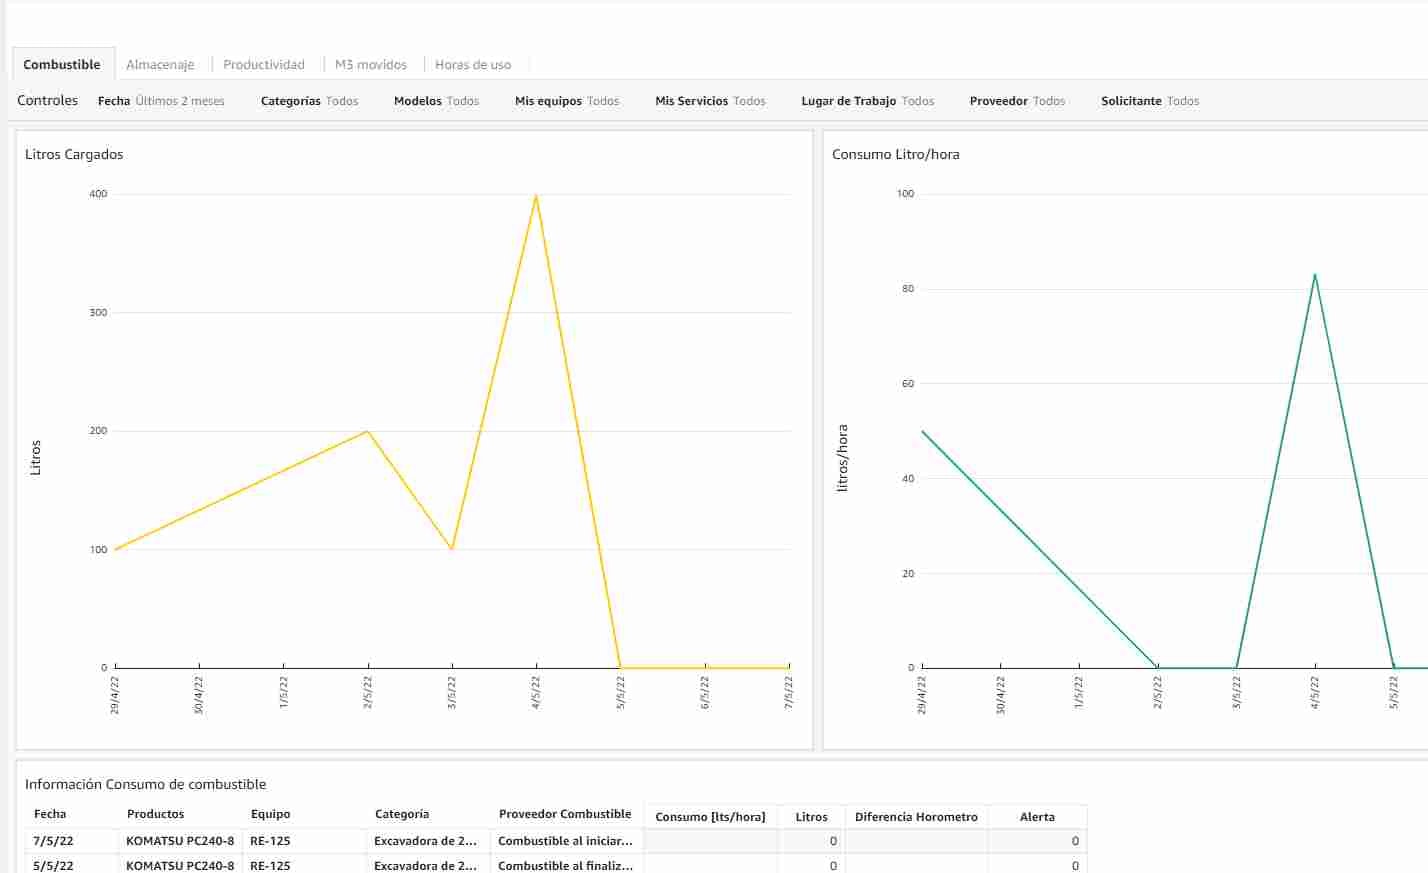The width and height of the screenshot is (1428, 873).
Task: Click the 400-litre peak on yellow line
Action: click(536, 195)
